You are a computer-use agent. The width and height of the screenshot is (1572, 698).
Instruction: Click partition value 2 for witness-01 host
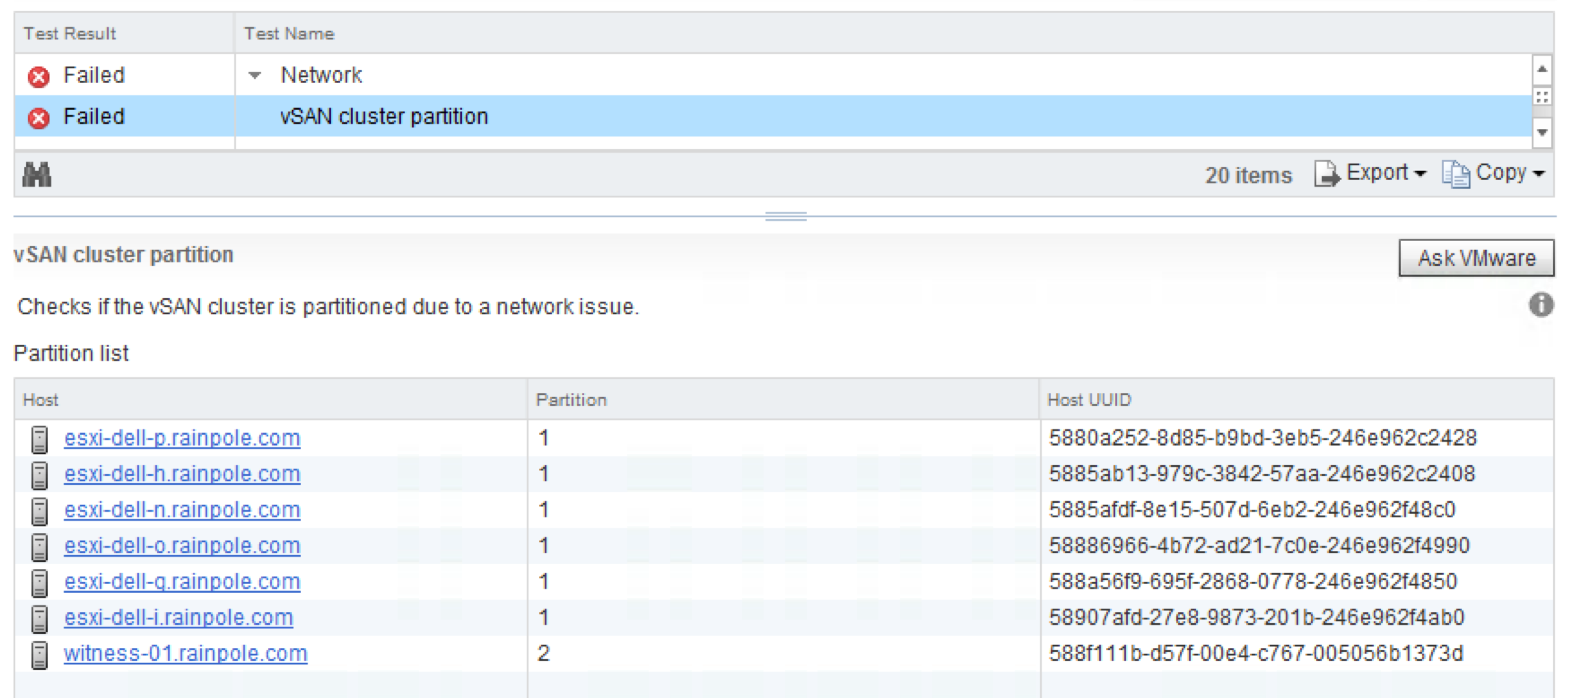(x=544, y=654)
